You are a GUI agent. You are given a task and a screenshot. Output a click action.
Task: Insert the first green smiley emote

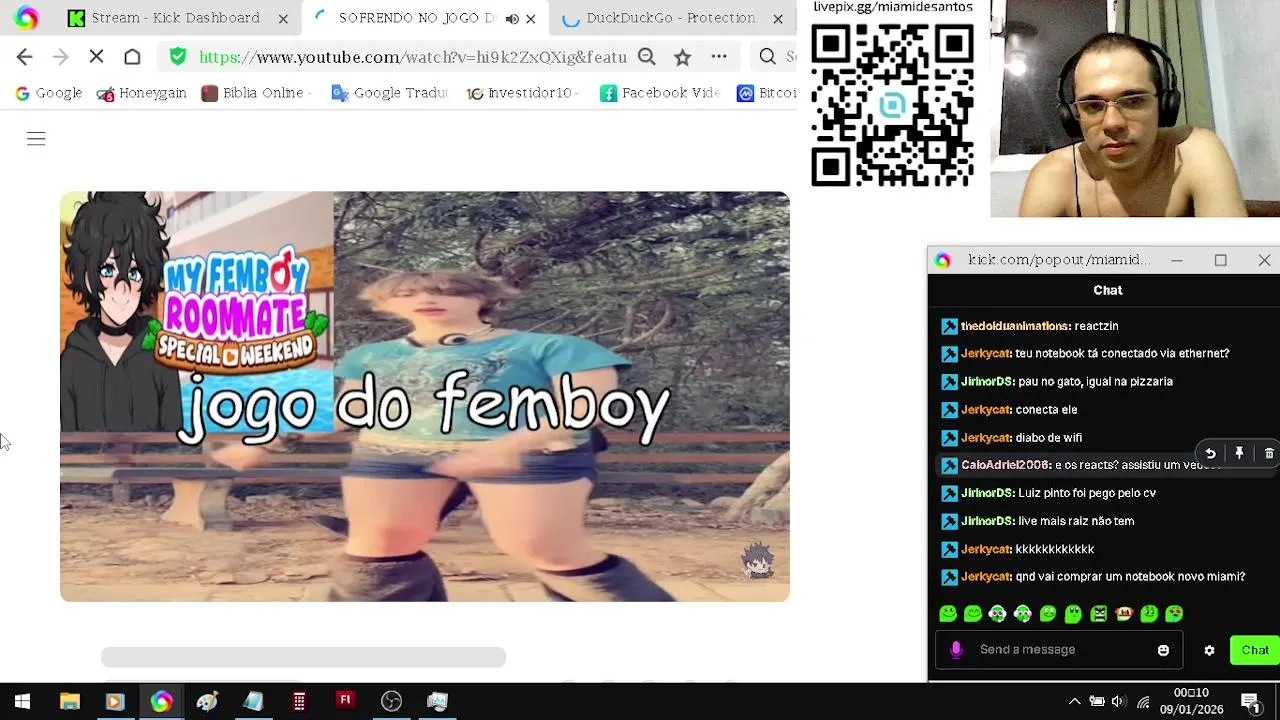pos(948,614)
